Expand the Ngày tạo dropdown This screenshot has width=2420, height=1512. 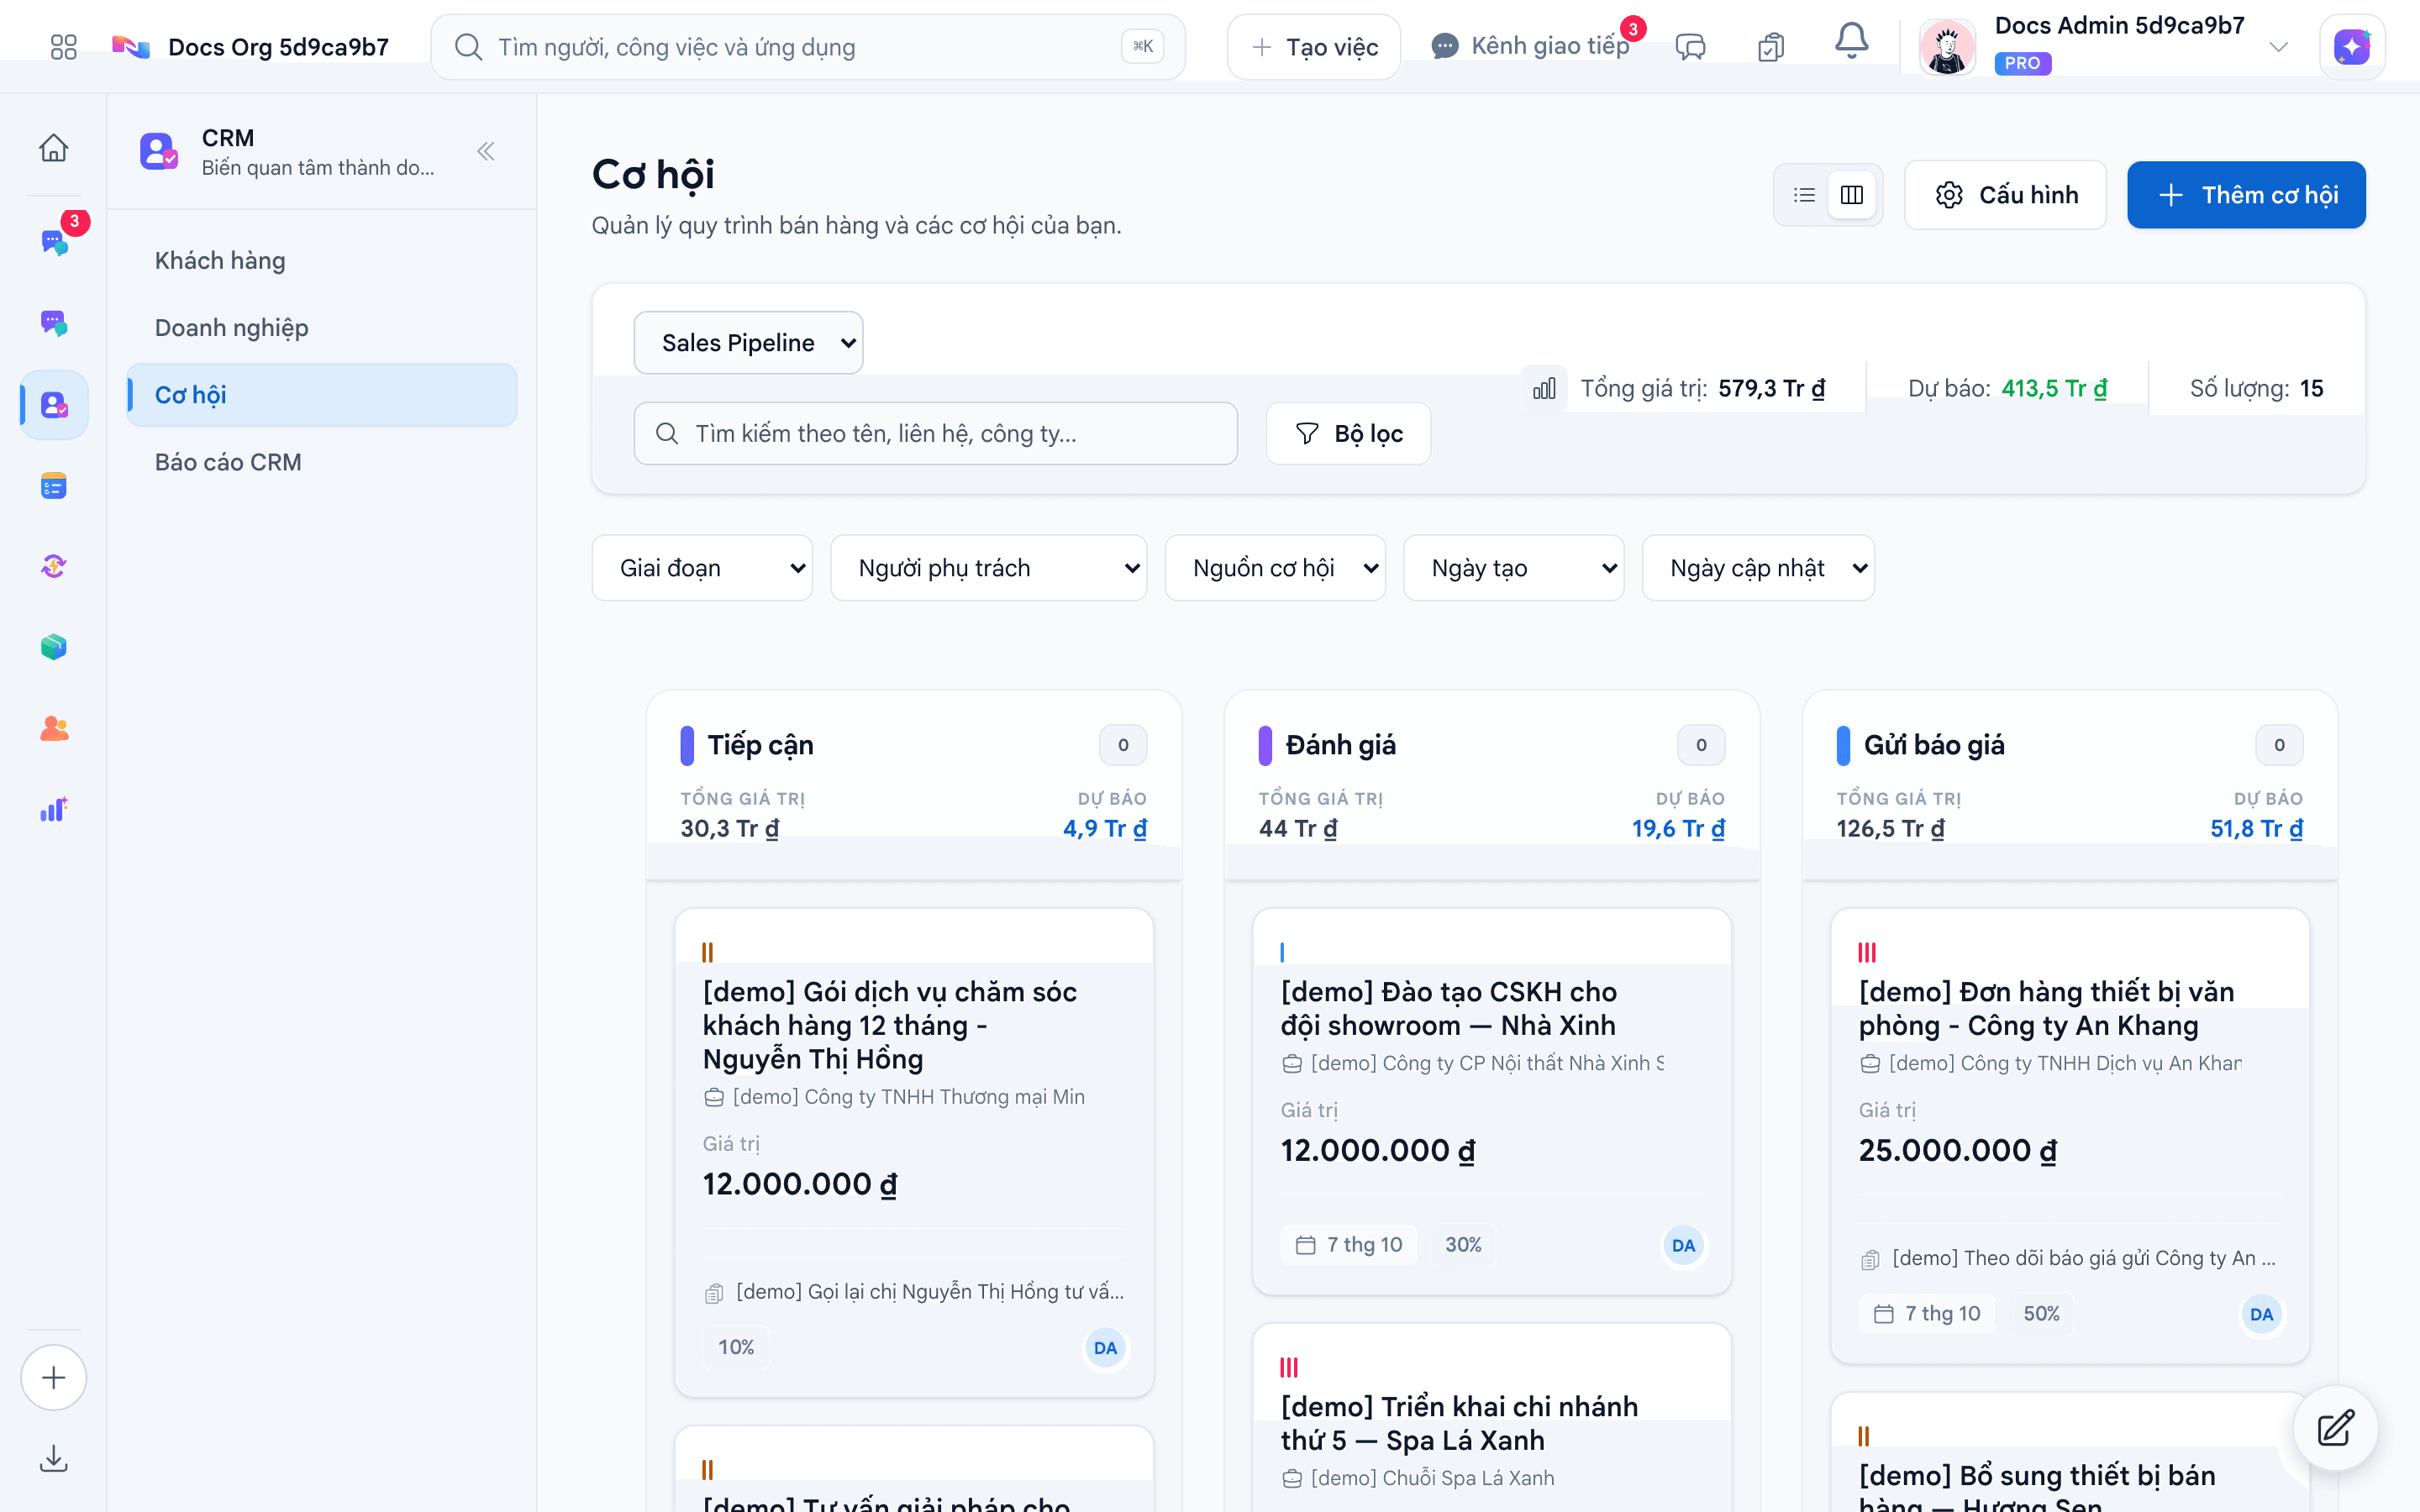pos(1514,568)
